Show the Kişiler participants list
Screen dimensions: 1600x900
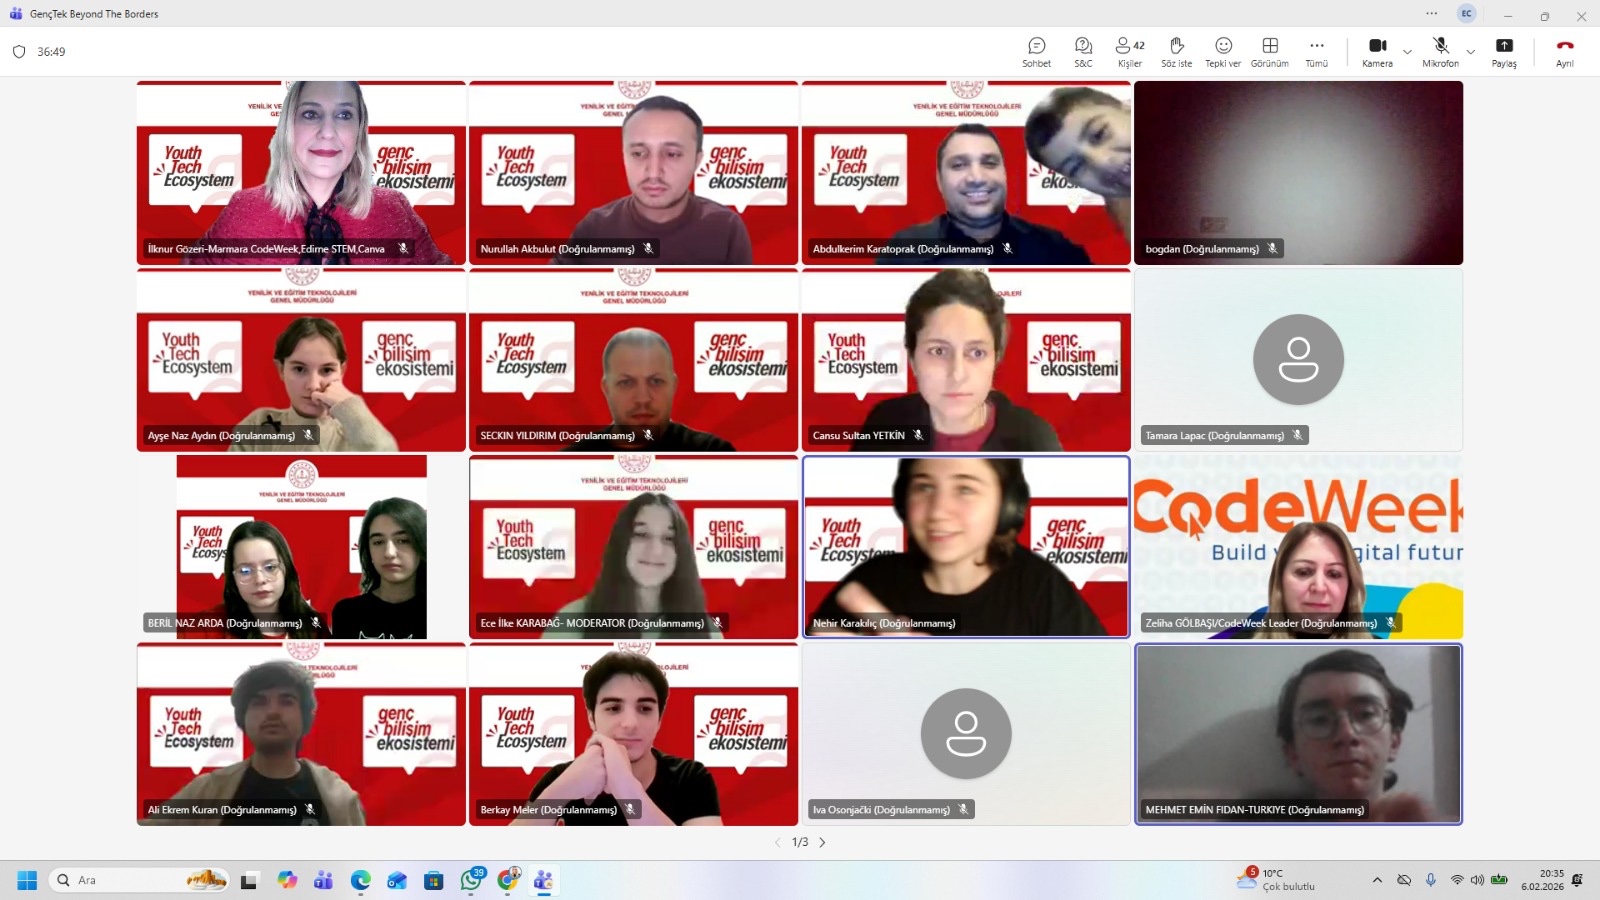click(x=1129, y=52)
